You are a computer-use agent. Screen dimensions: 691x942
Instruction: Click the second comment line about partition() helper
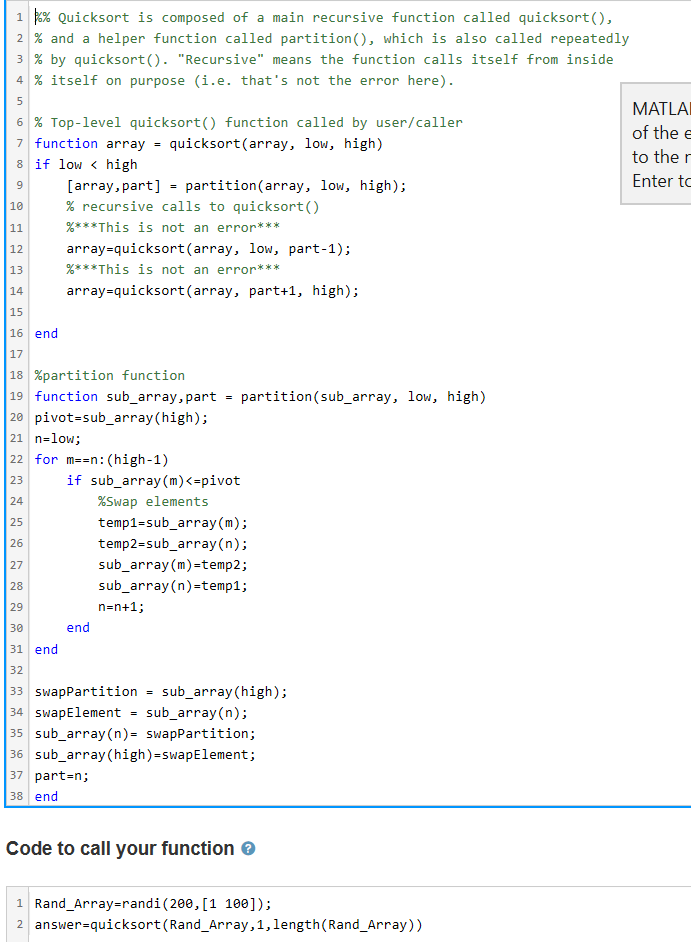(332, 38)
